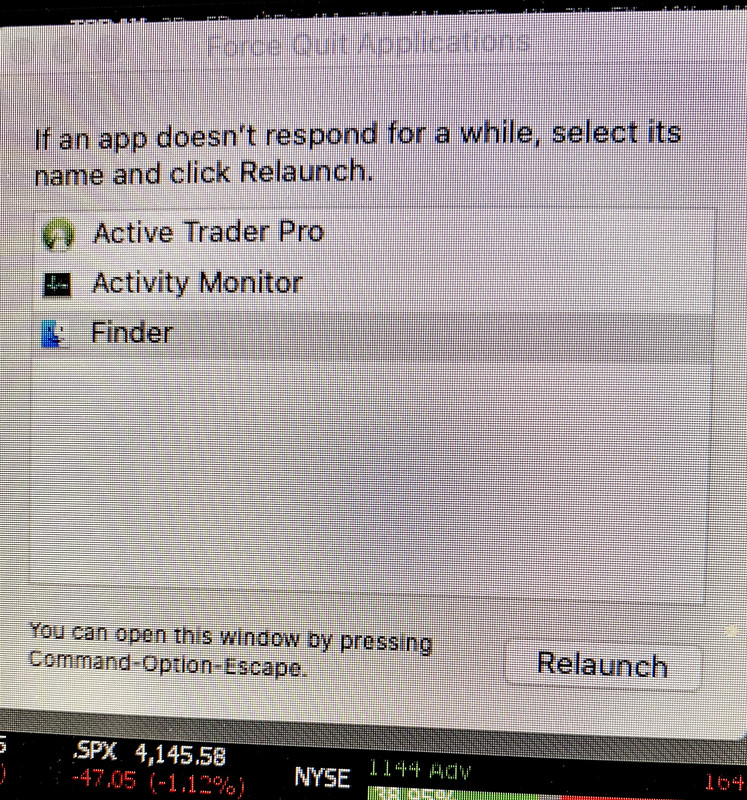747x800 pixels.
Task: Click the Relaunch button
Action: point(603,665)
